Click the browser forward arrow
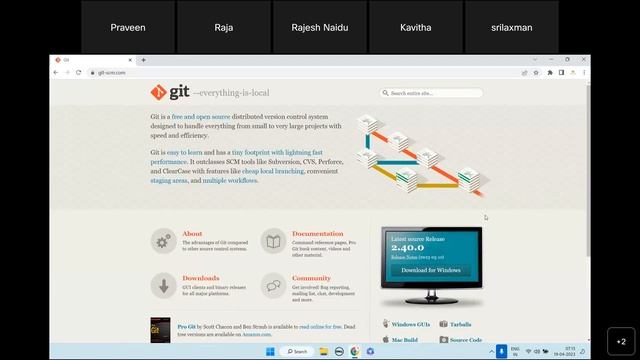Screen dimensions: 640x360 click(67, 73)
